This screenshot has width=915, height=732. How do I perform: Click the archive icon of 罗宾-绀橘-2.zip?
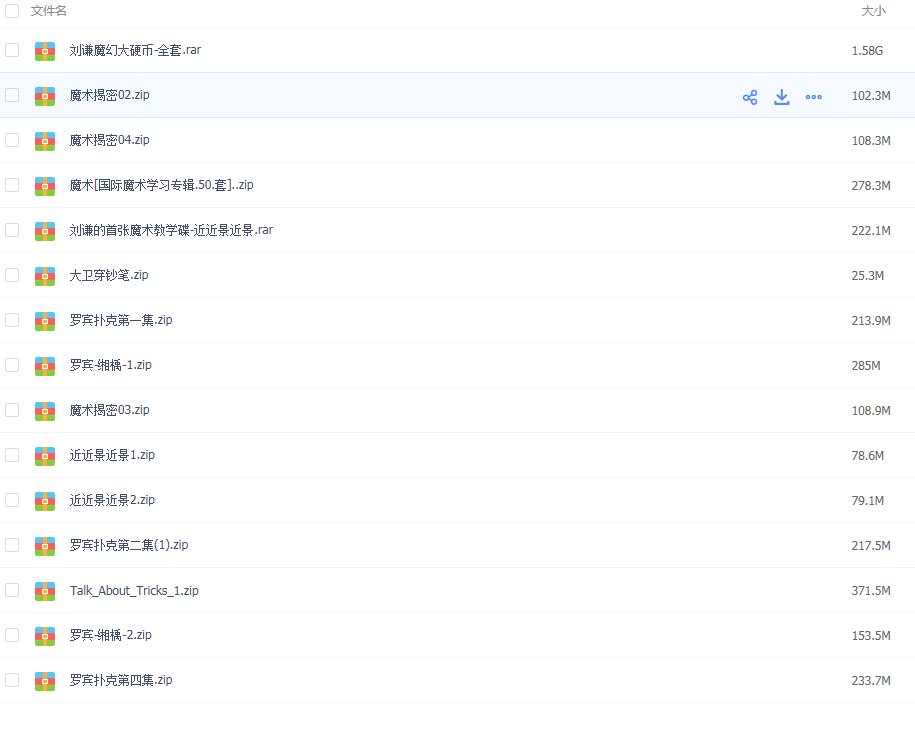45,636
